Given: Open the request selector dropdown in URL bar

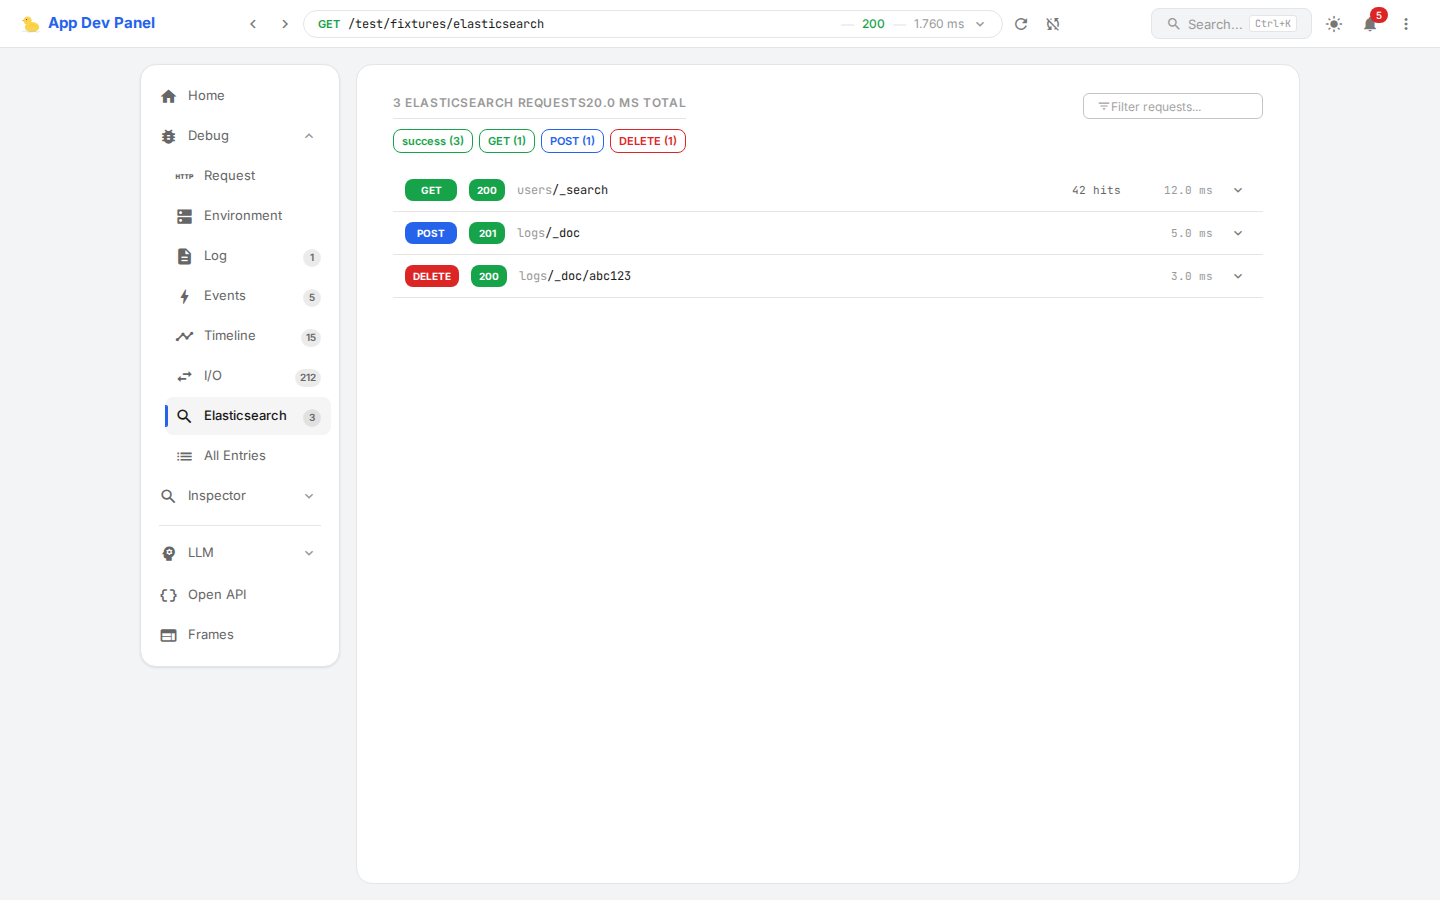Looking at the screenshot, I should tap(980, 24).
